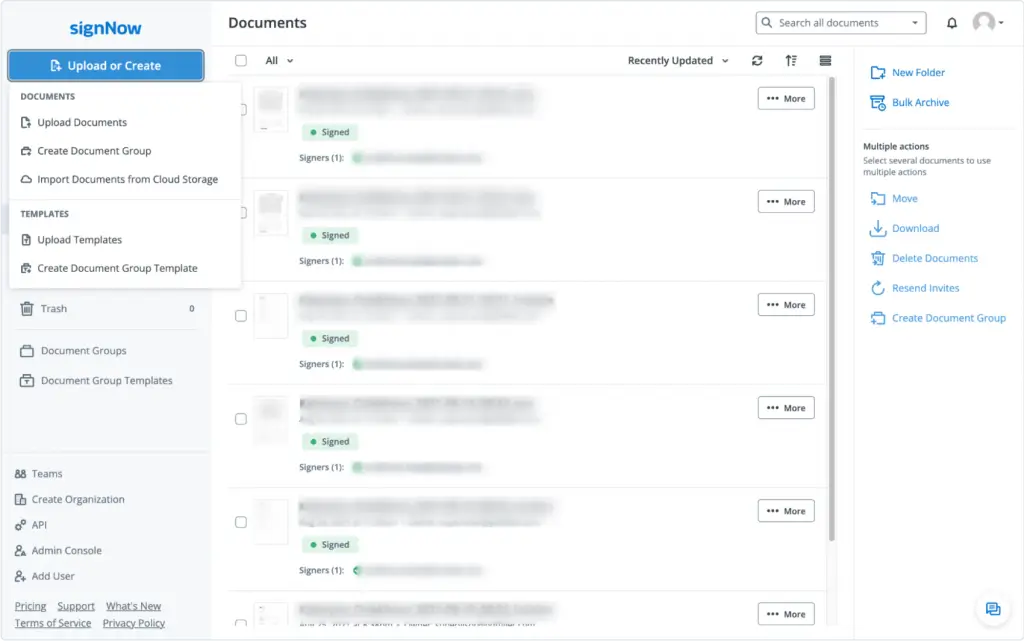Select Upload Documents from the menu
Image resolution: width=1024 pixels, height=641 pixels.
(82, 123)
